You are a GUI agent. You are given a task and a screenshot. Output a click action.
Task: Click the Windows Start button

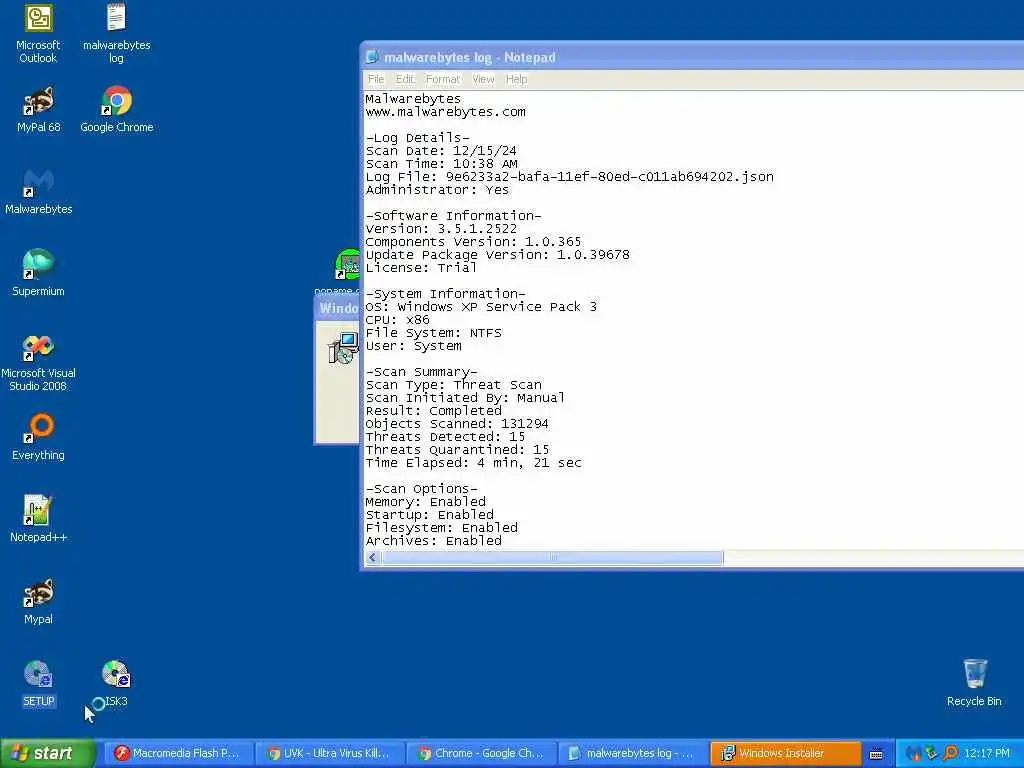point(47,753)
